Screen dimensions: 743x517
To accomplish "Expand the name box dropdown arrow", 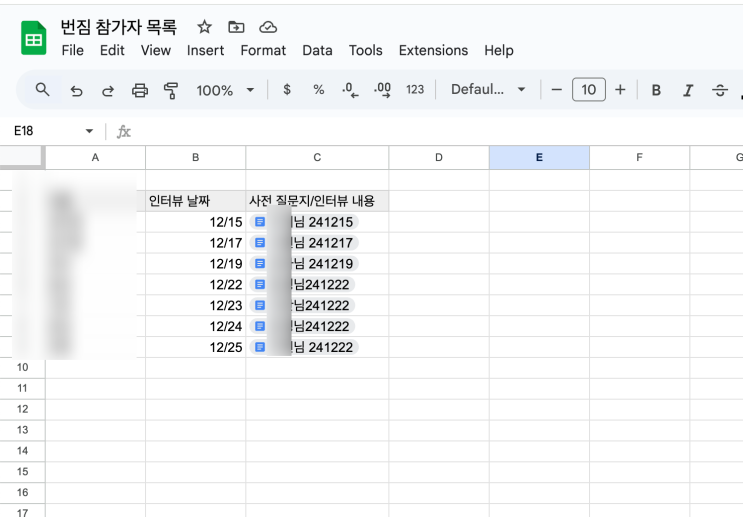I will [x=89, y=131].
